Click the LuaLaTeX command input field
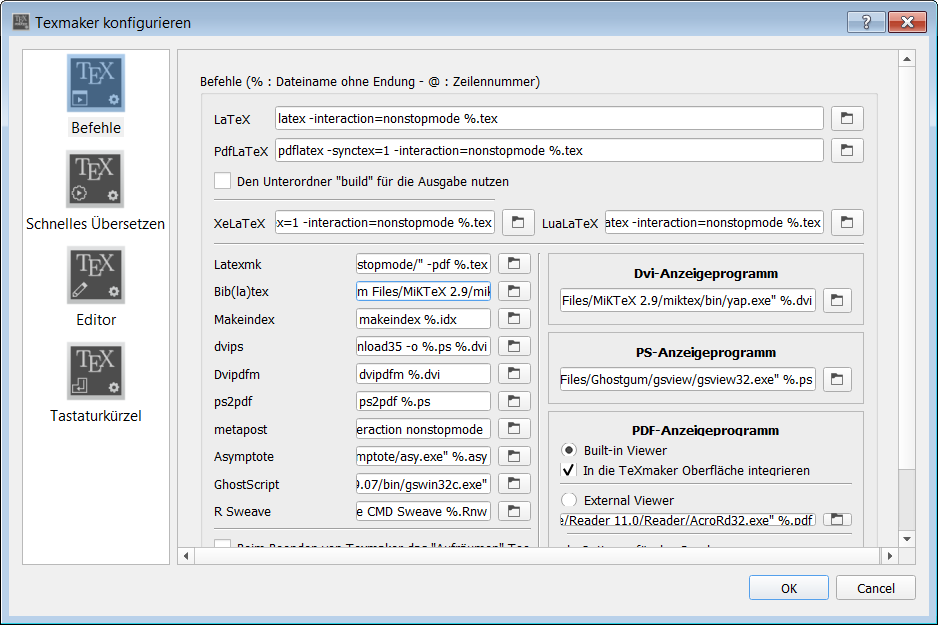Screen dimensions: 938x625 [714, 222]
